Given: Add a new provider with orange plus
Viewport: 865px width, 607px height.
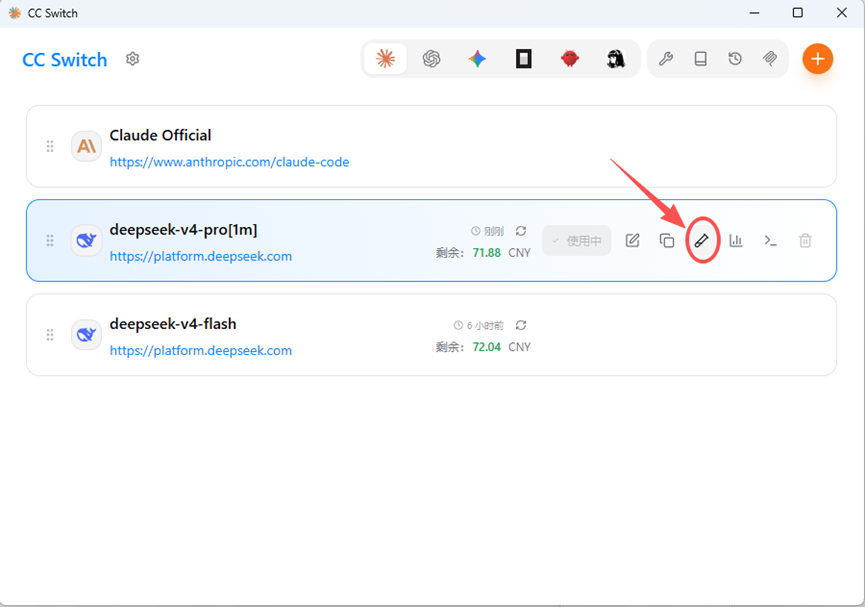Looking at the screenshot, I should (x=818, y=58).
